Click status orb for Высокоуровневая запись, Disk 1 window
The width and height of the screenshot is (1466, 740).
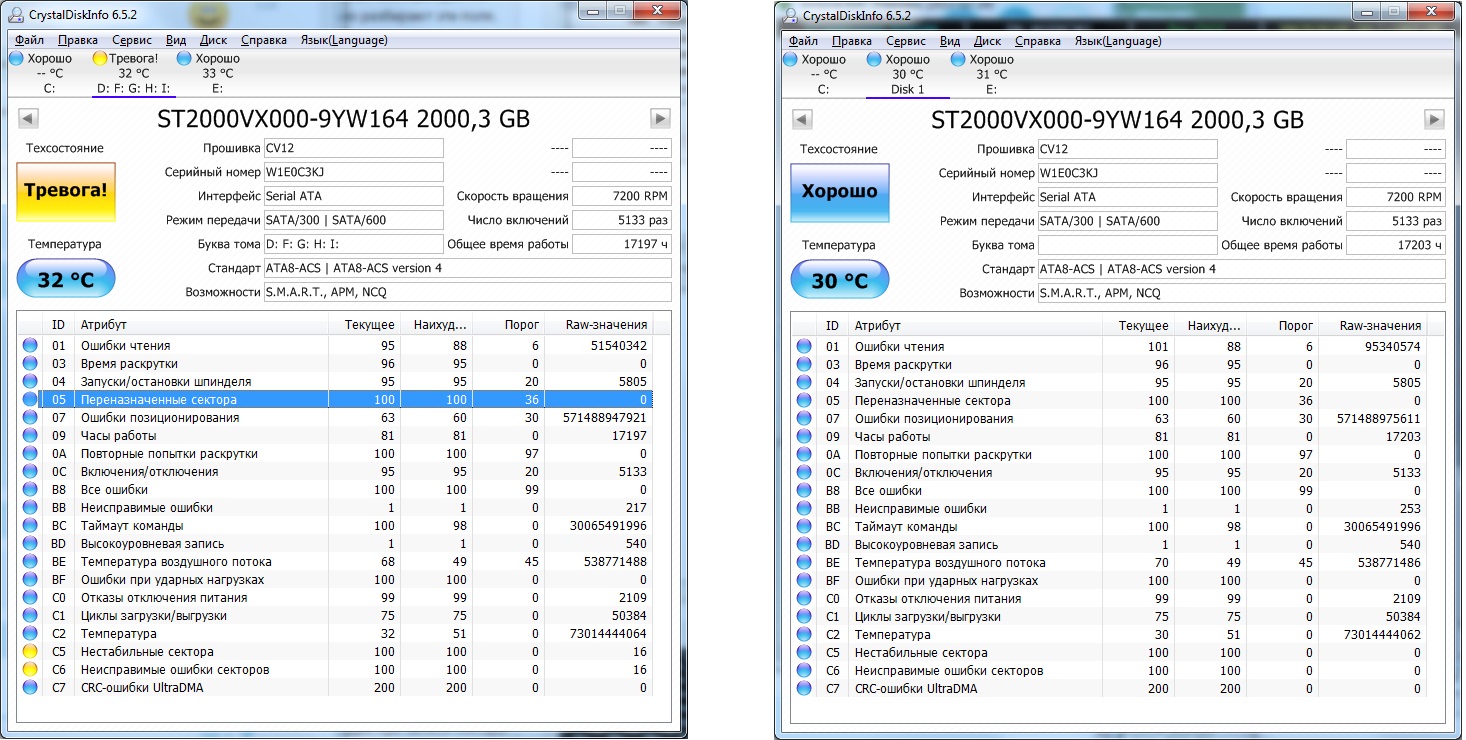coord(804,544)
